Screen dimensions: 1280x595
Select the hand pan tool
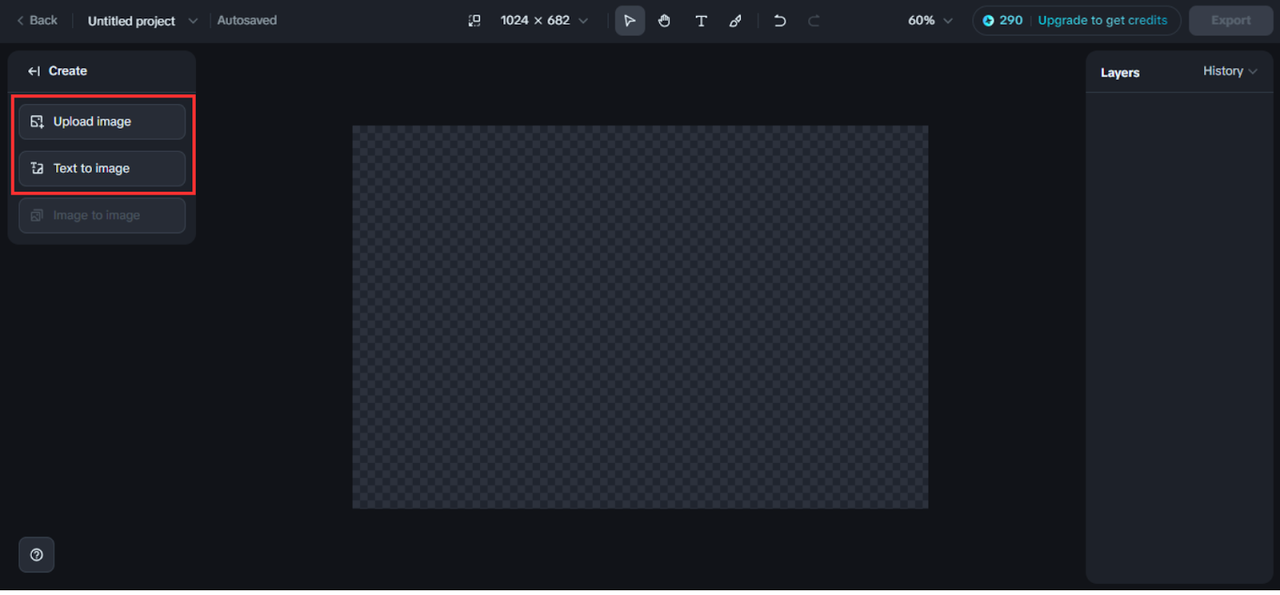tap(665, 20)
